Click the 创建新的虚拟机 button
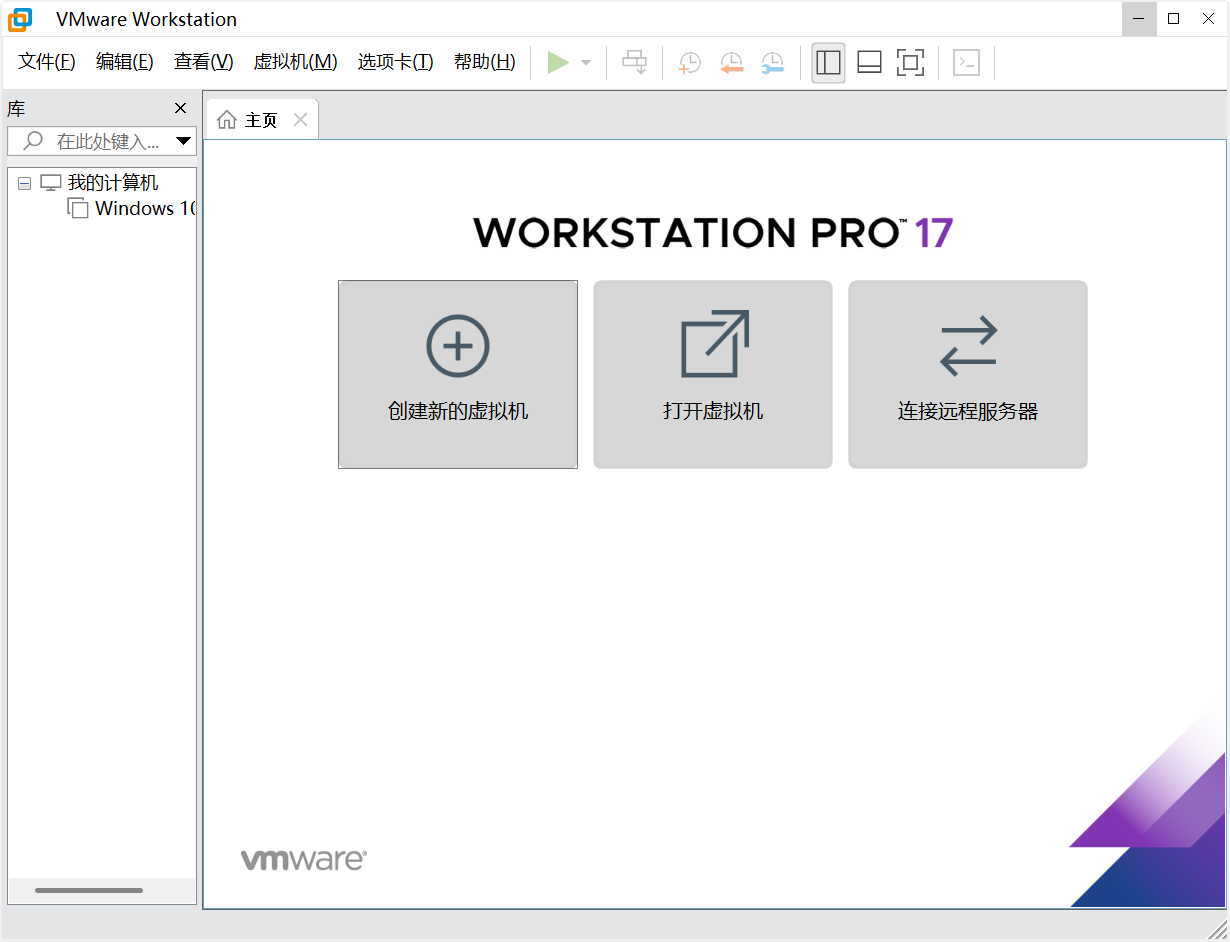The height and width of the screenshot is (942, 1230). (458, 374)
